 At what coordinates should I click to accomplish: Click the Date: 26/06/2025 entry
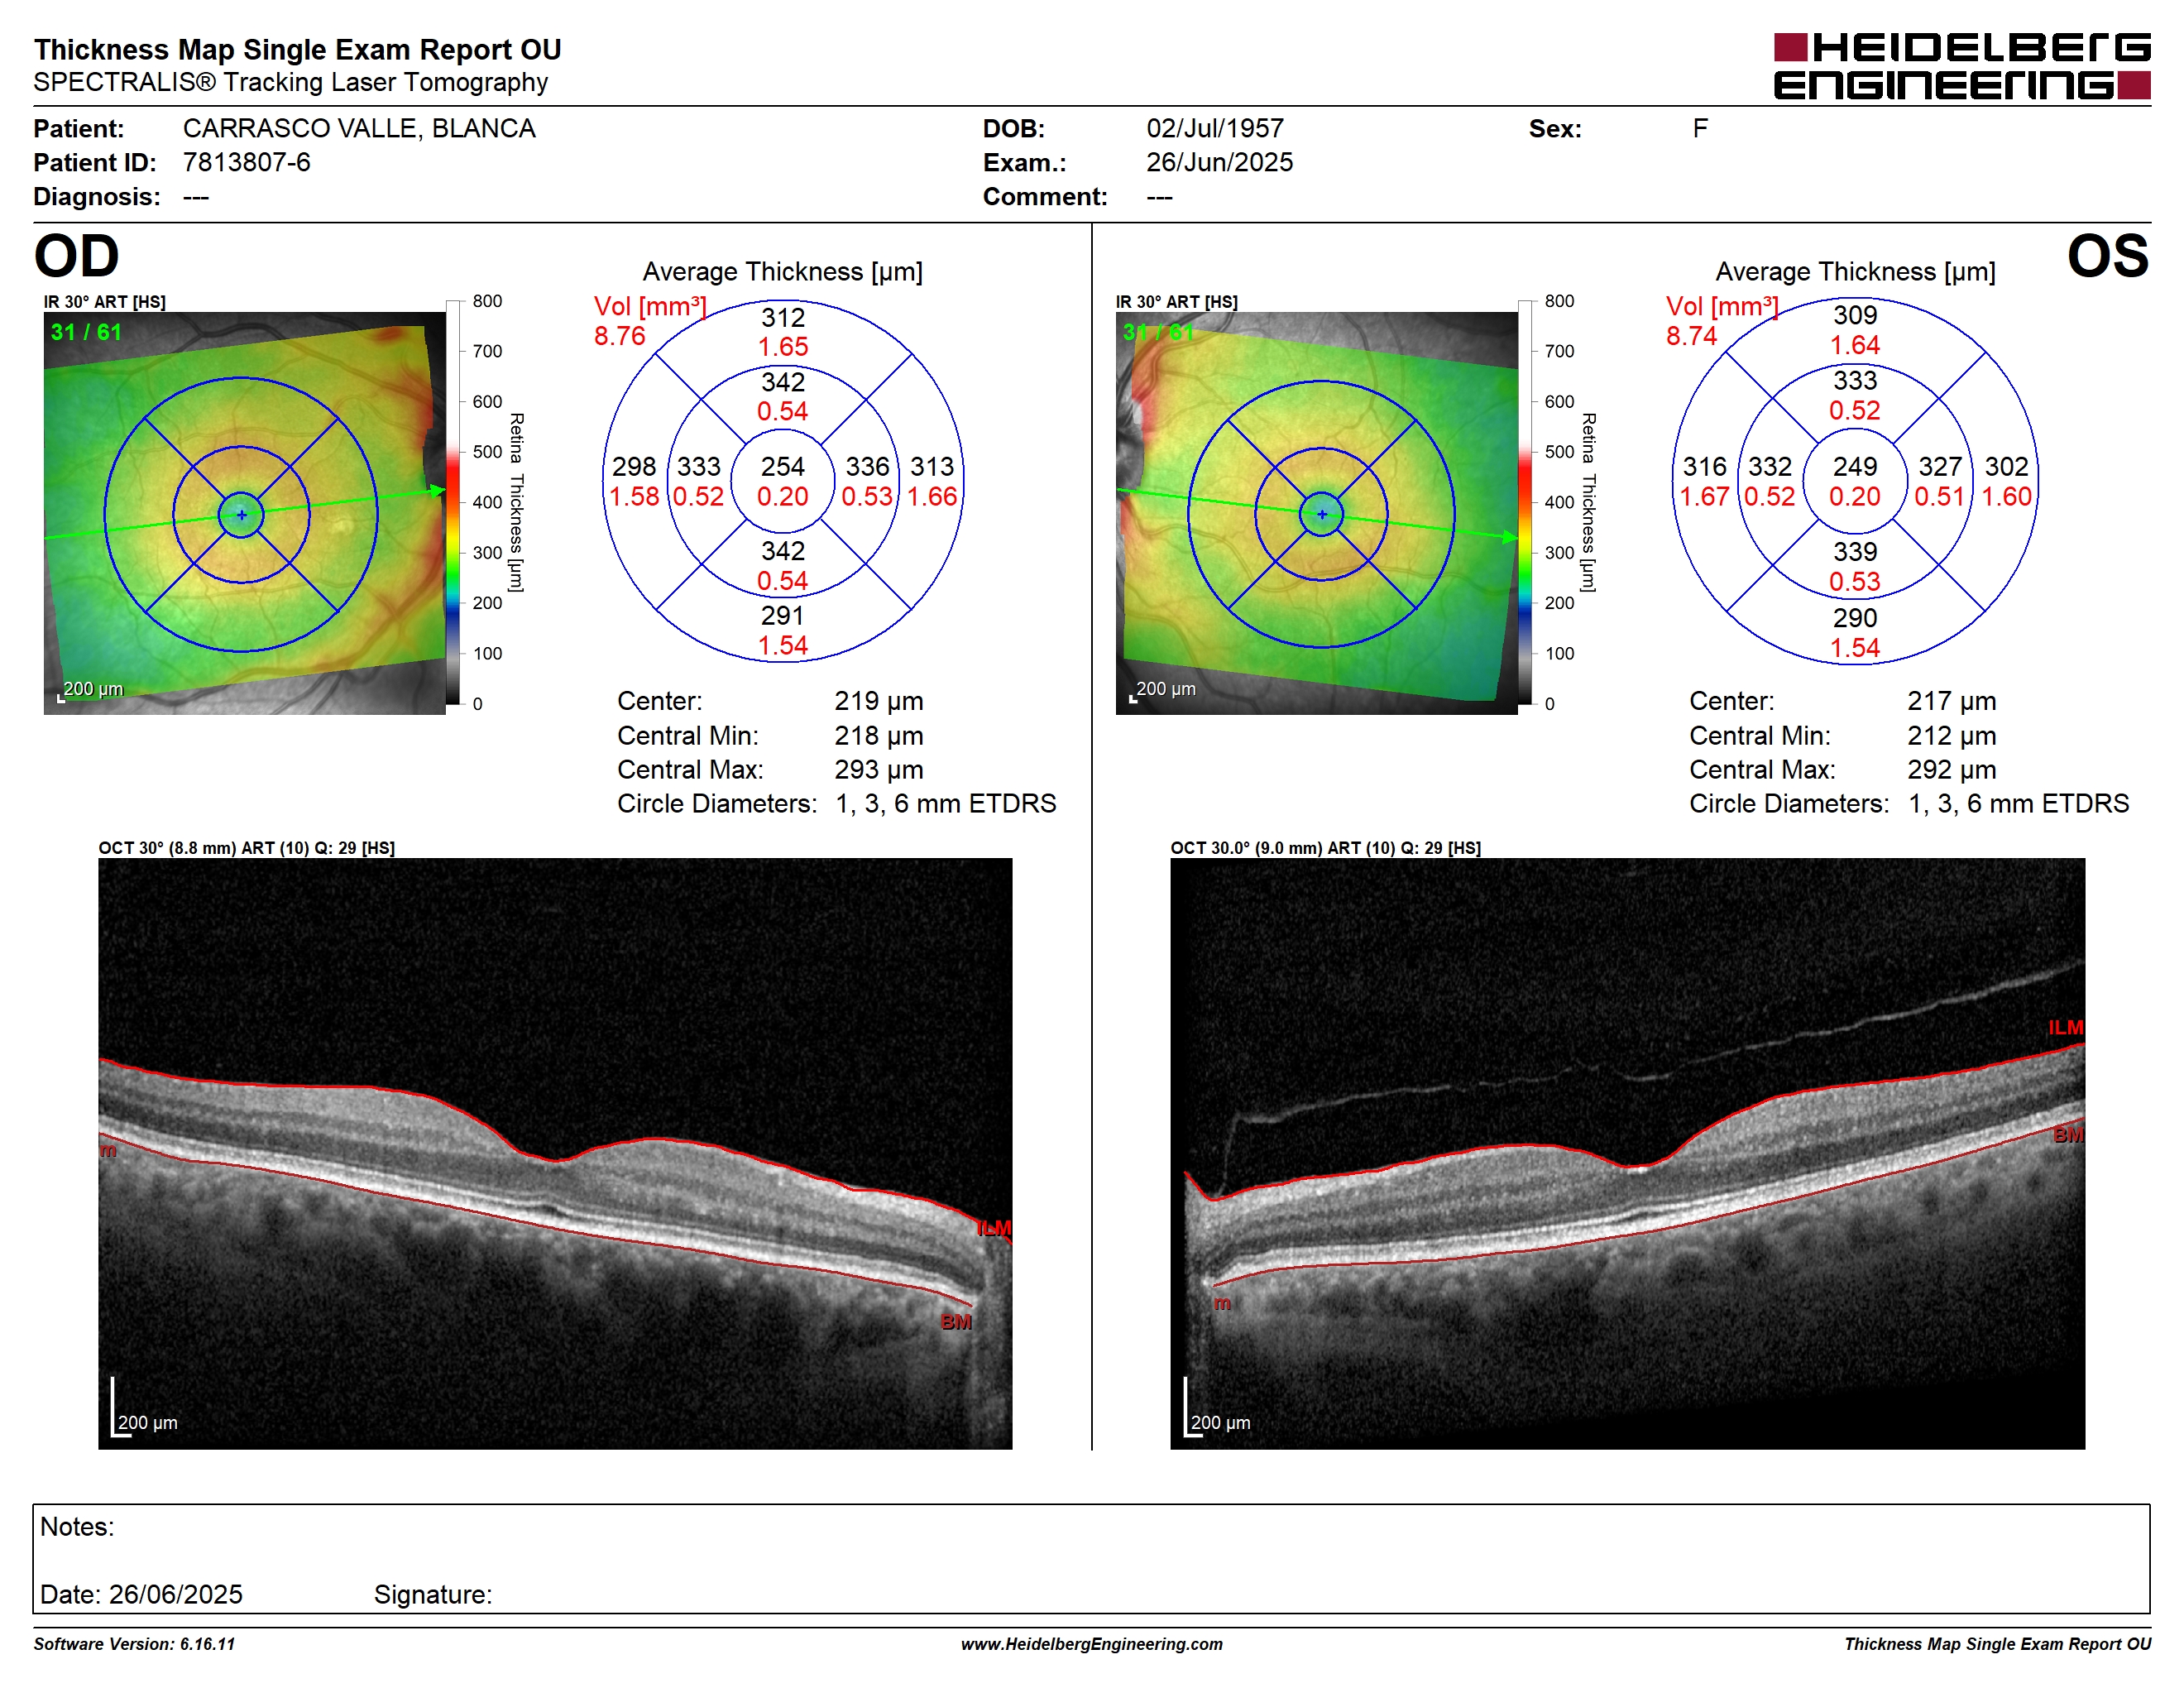[141, 1594]
